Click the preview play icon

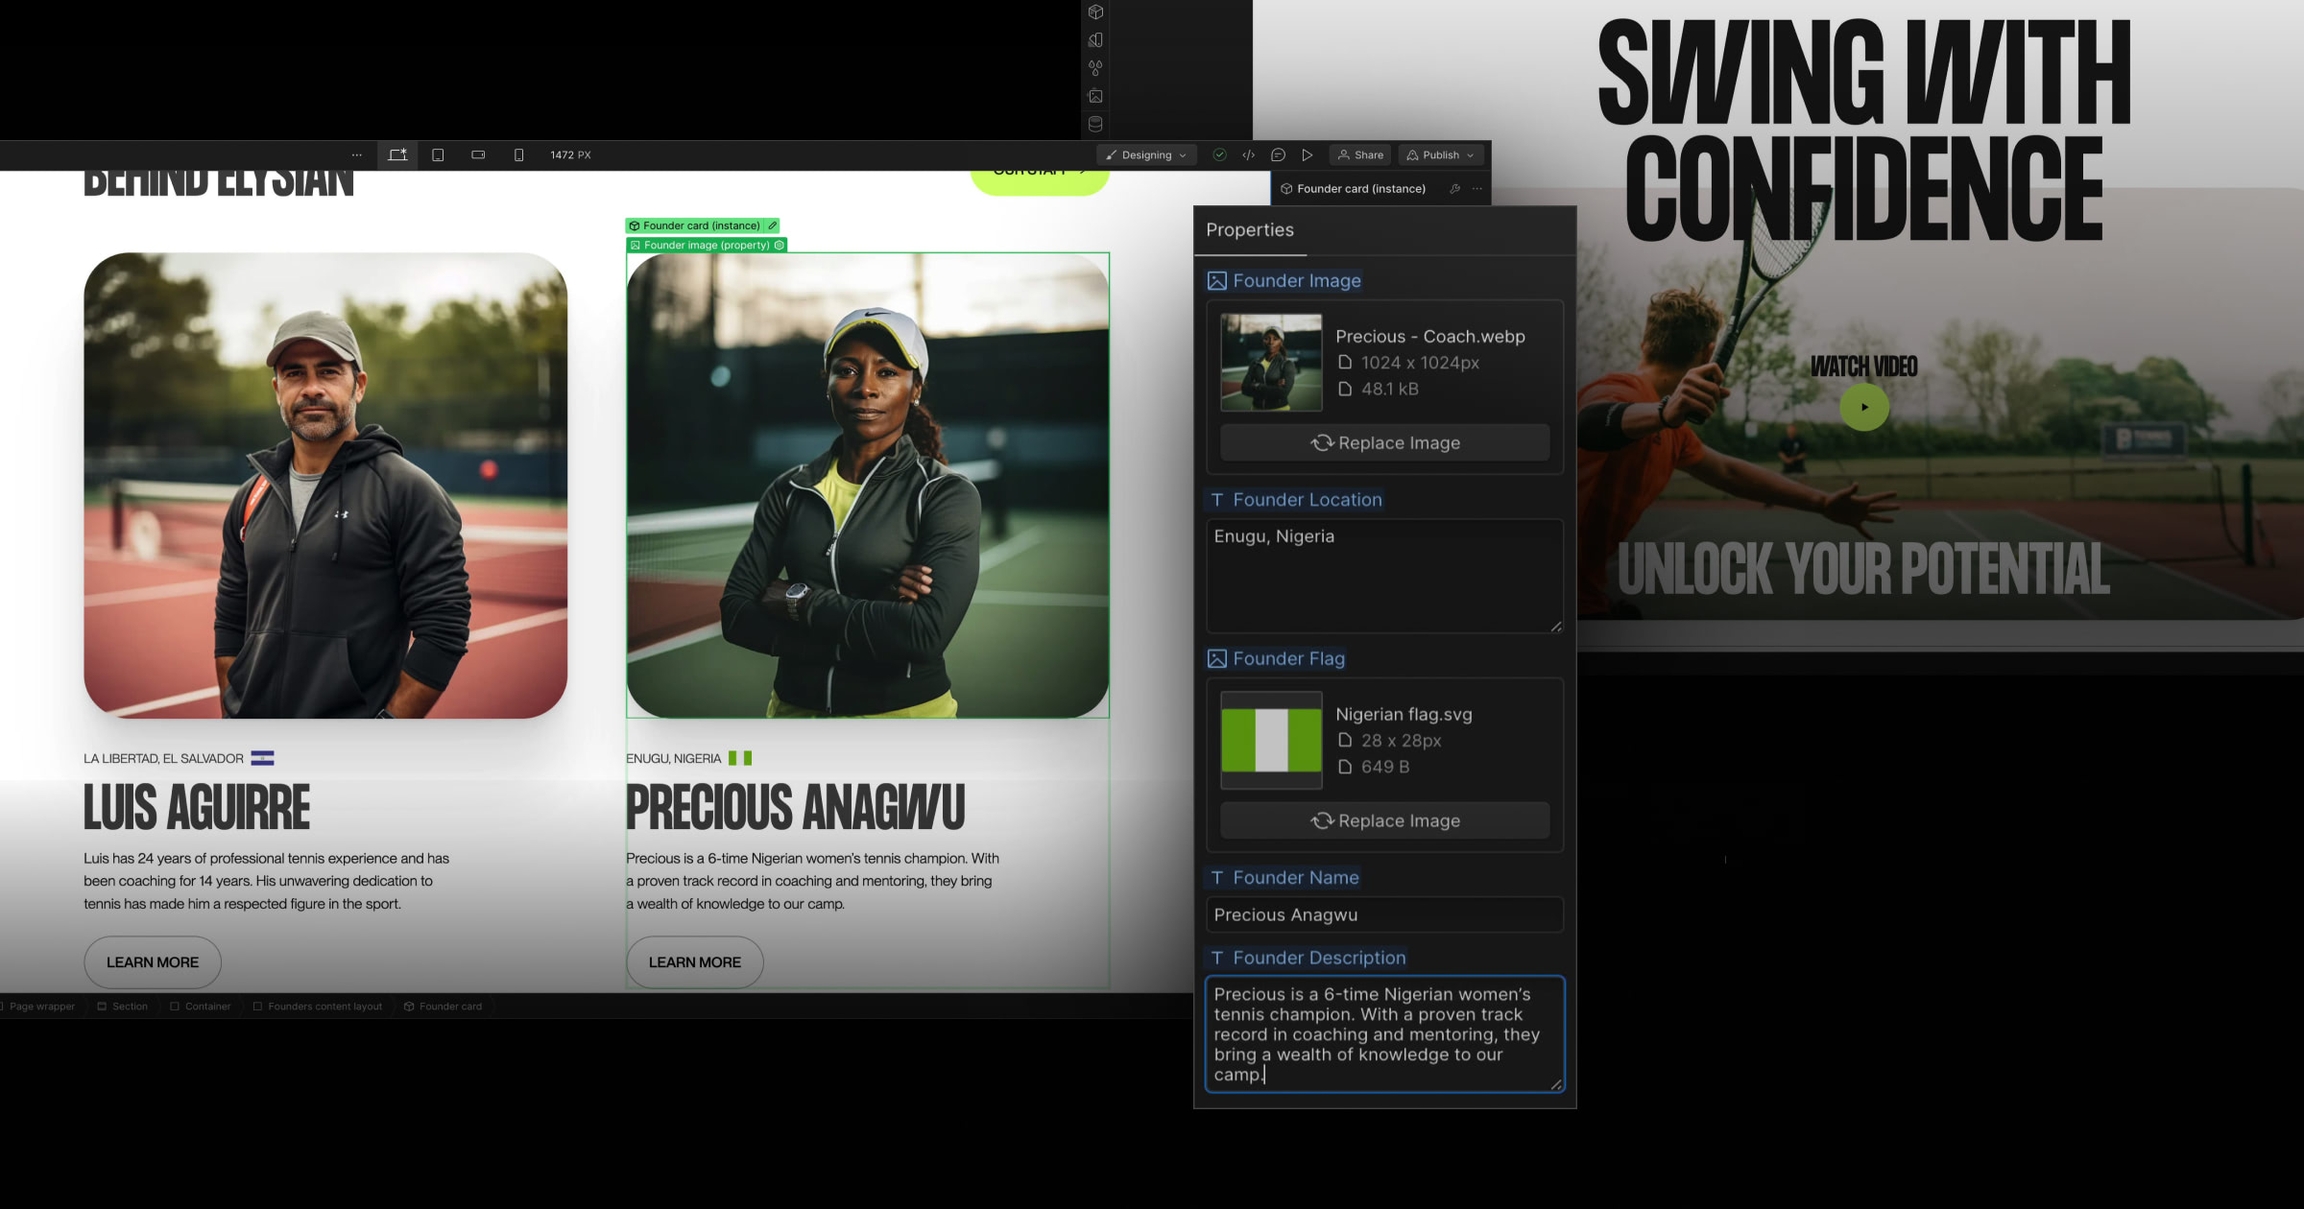tap(1307, 155)
